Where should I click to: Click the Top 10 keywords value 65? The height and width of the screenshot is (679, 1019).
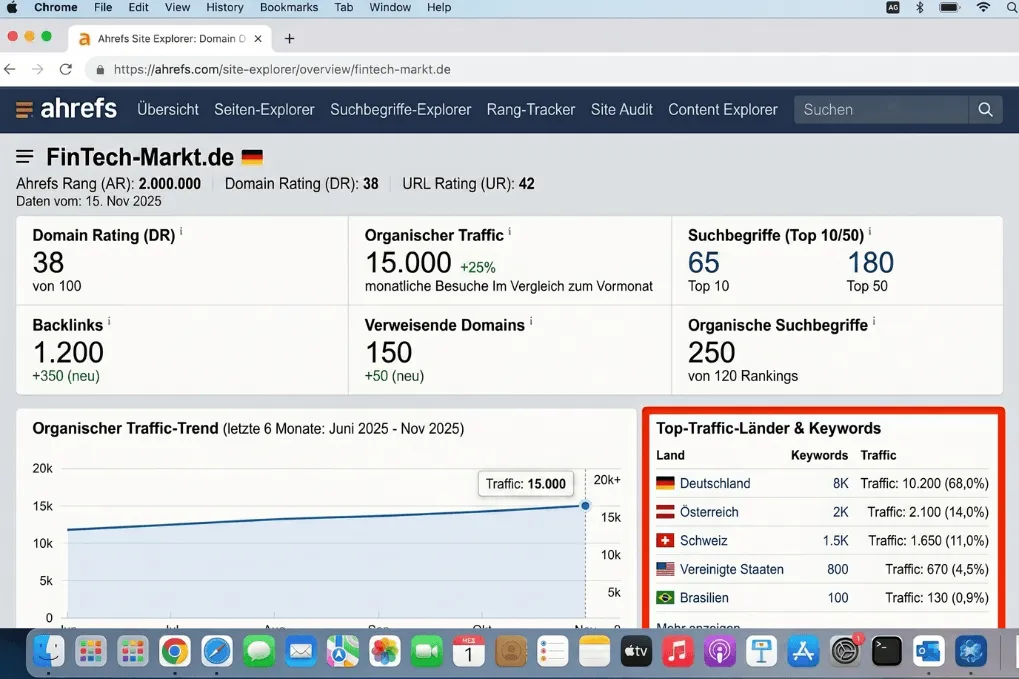point(704,263)
